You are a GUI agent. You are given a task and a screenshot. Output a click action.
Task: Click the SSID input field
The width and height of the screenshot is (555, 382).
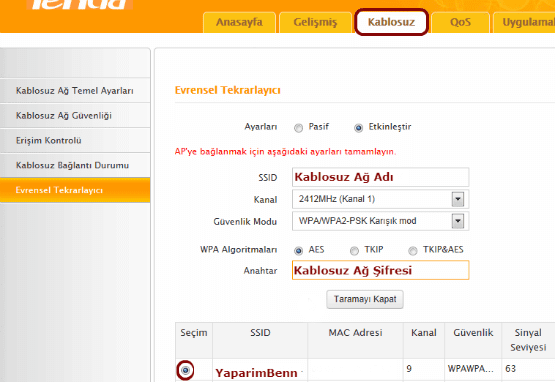(x=381, y=177)
